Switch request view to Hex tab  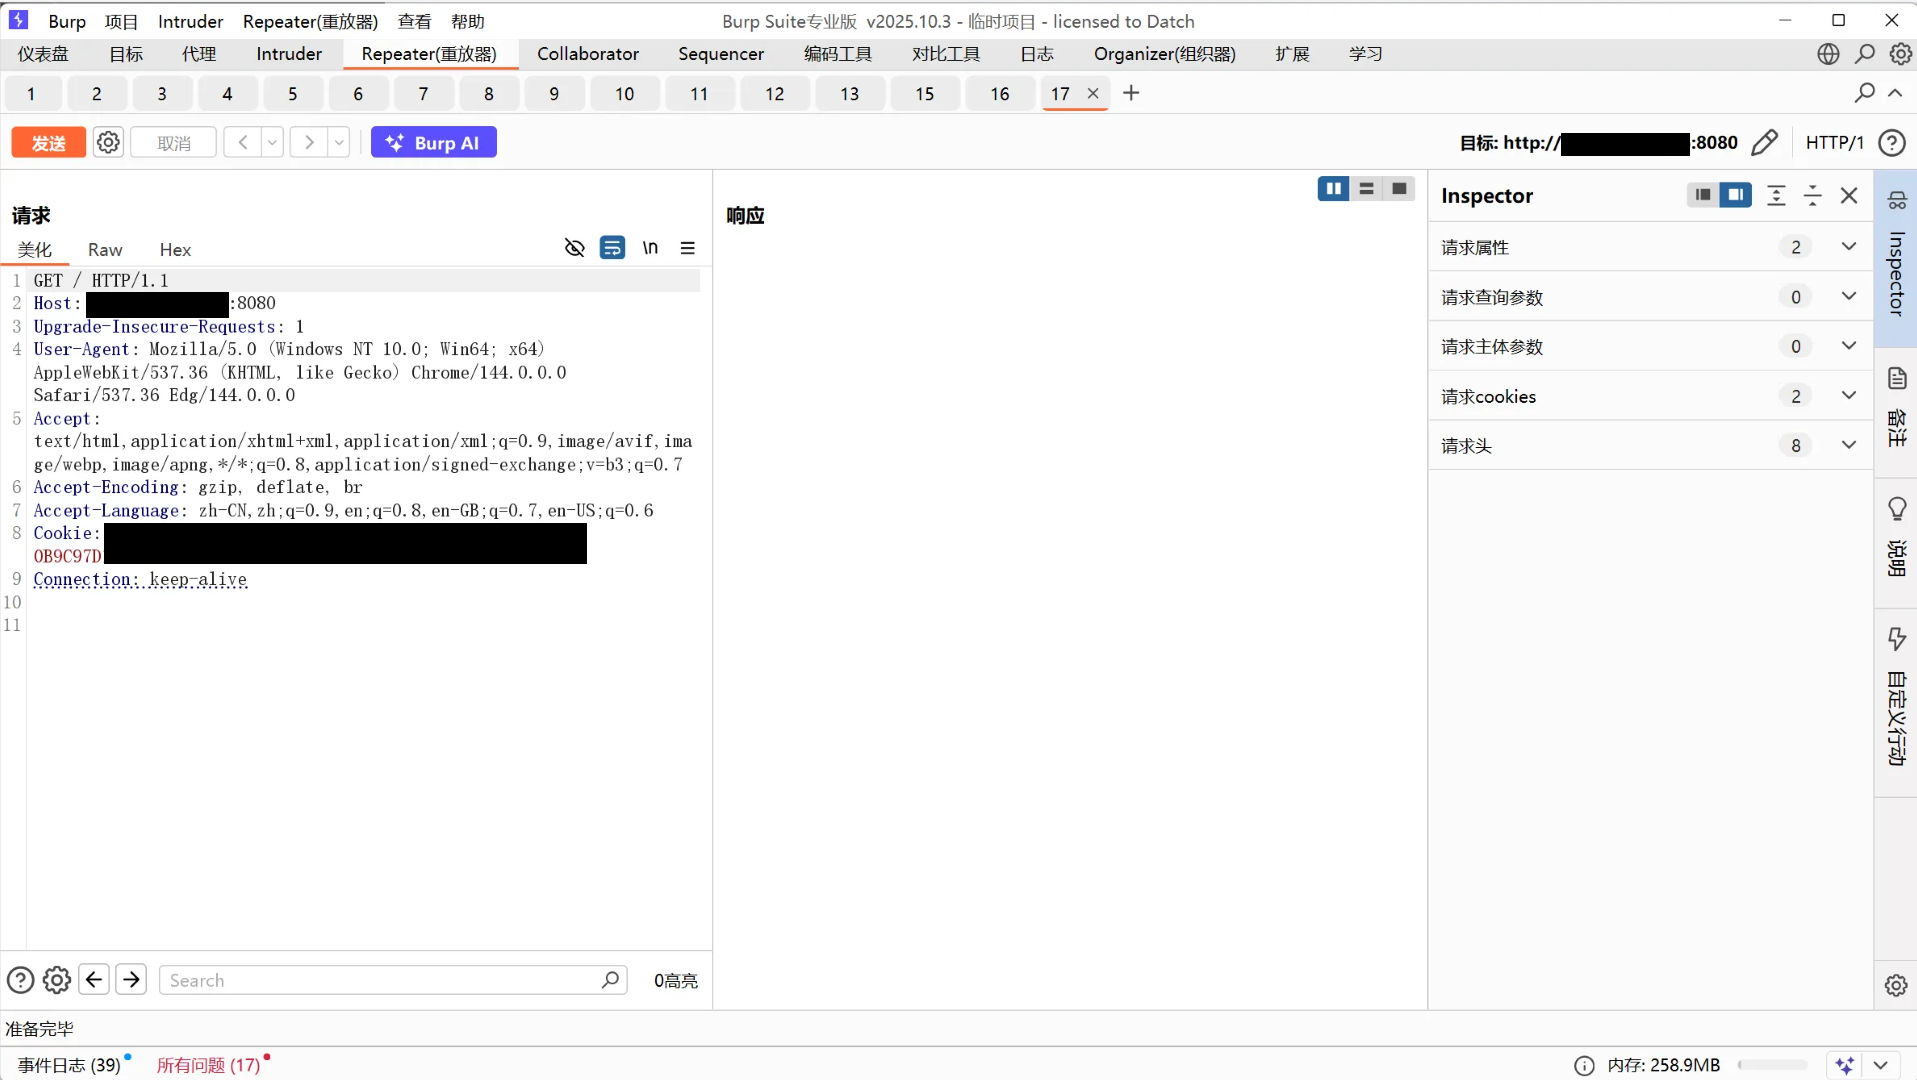click(x=175, y=250)
